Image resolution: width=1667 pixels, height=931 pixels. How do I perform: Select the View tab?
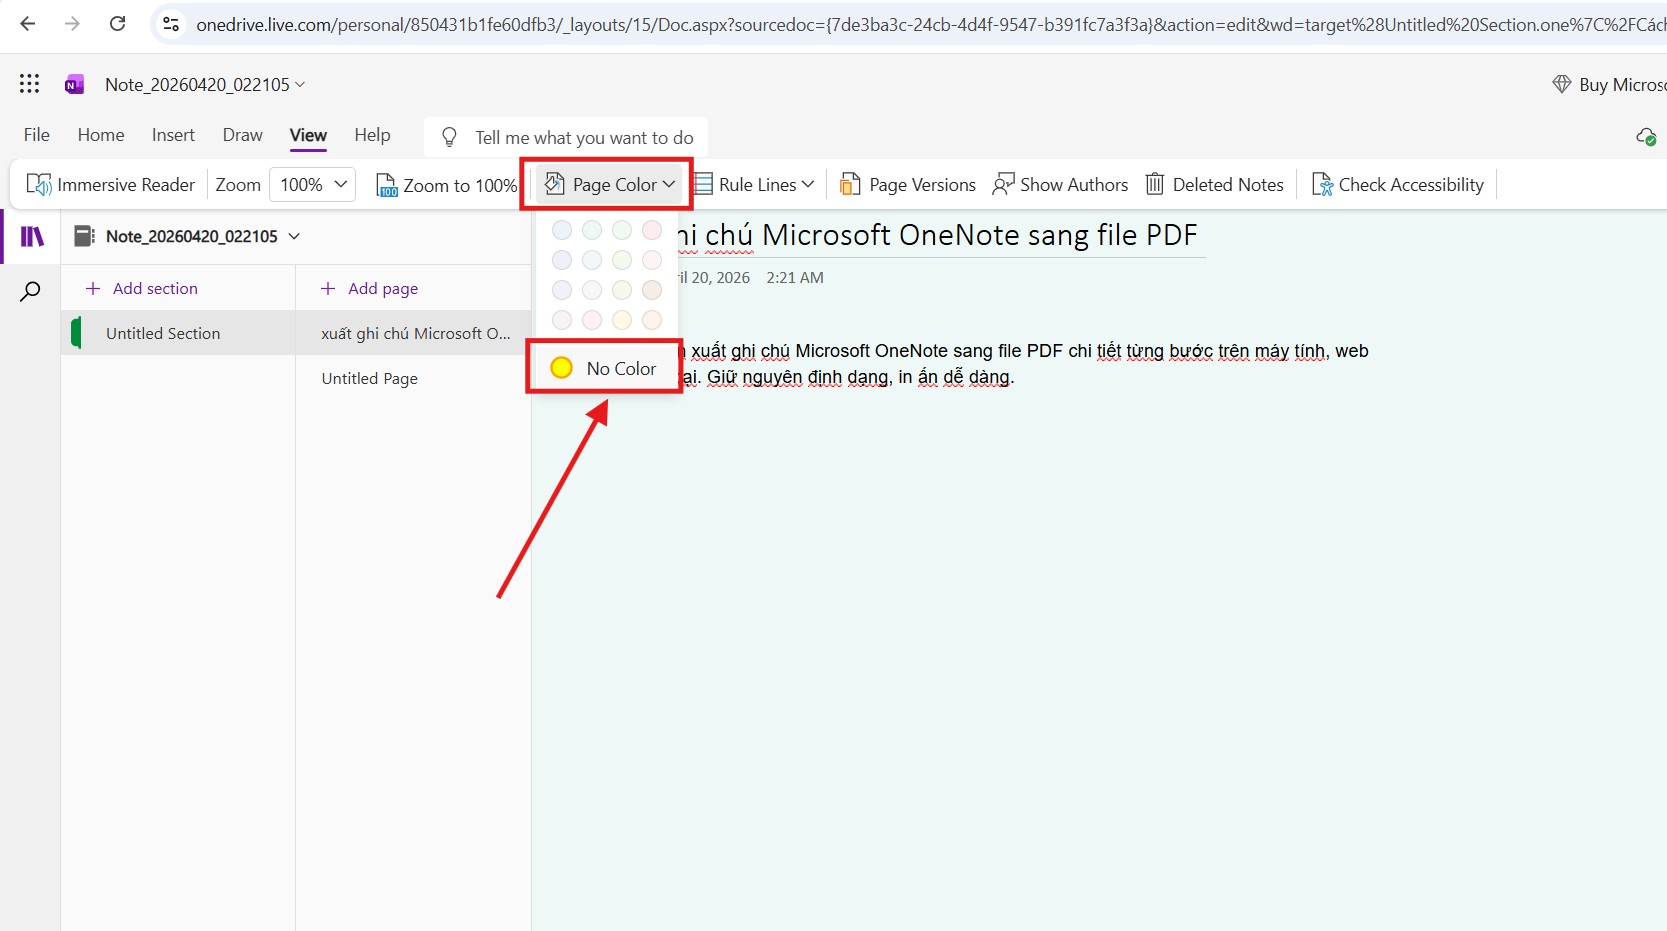pos(308,135)
